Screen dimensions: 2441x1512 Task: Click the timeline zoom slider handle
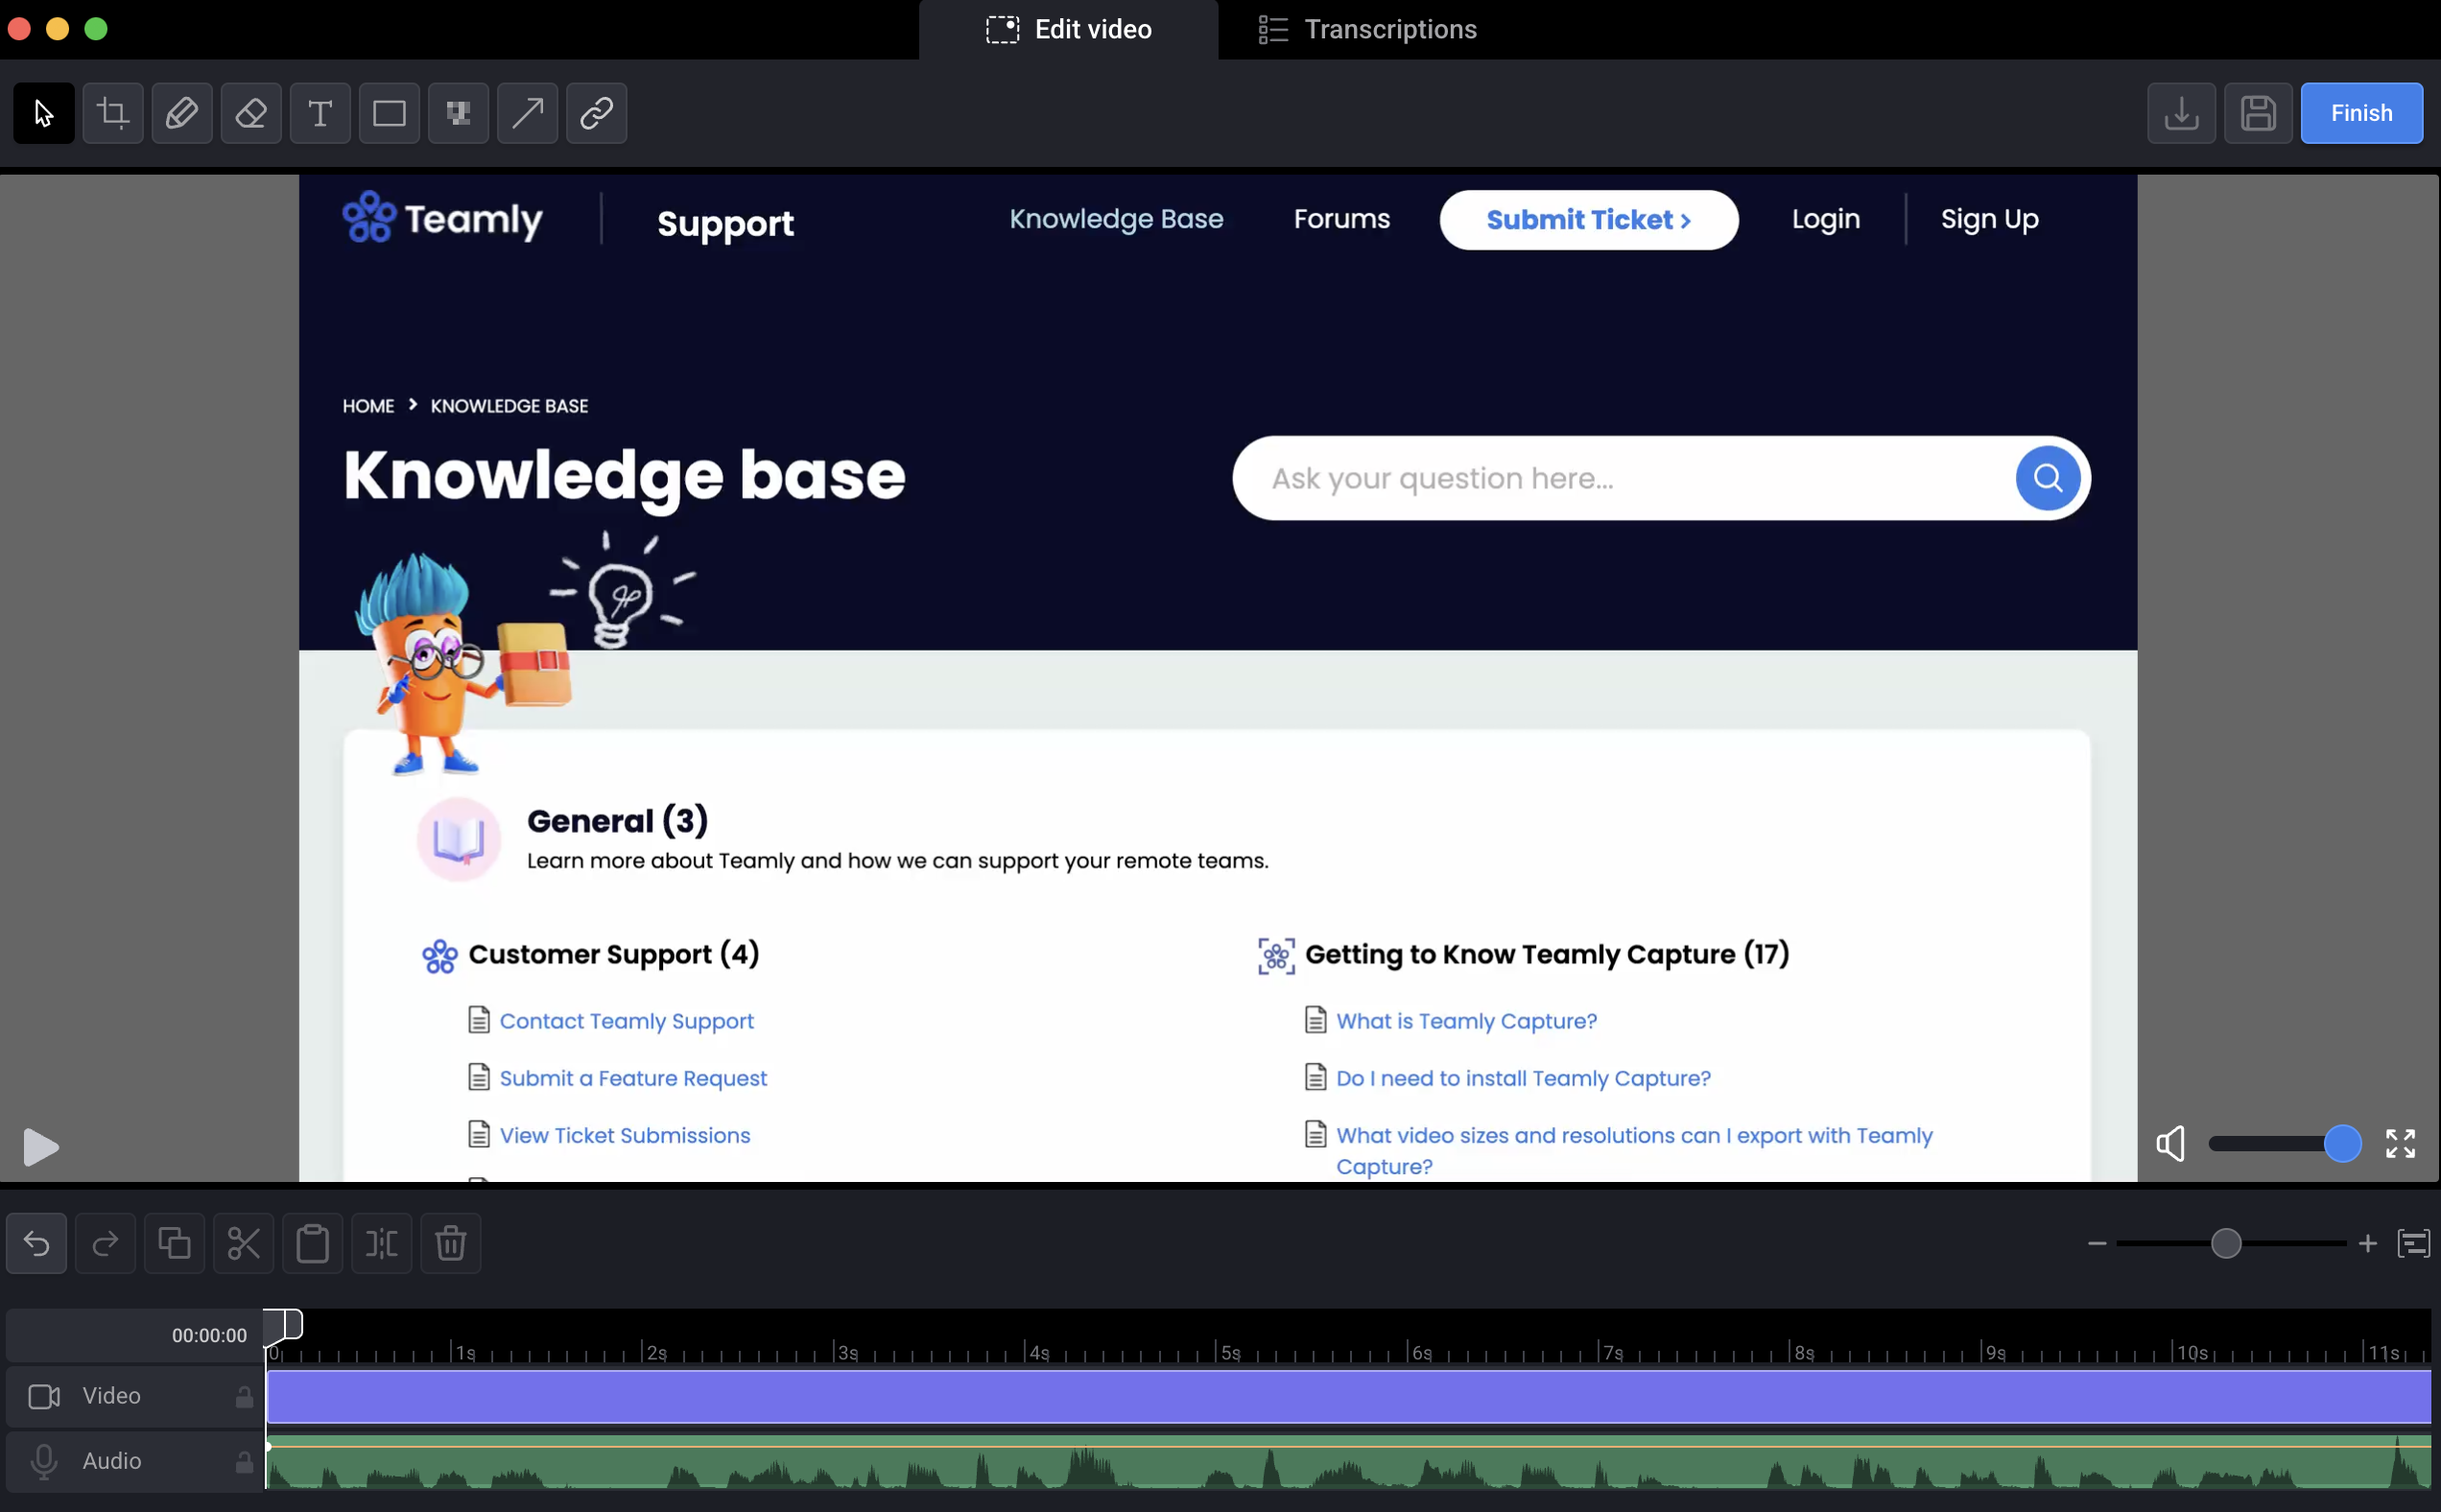tap(2226, 1243)
